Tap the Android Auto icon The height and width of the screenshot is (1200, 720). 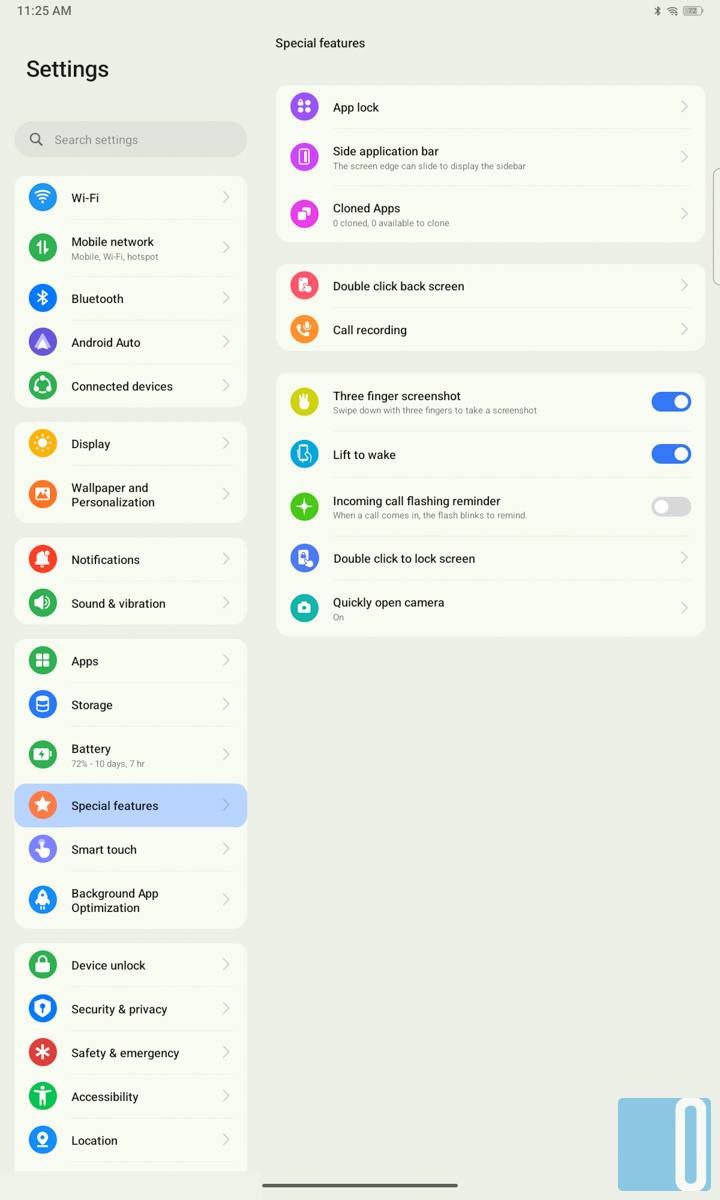point(43,342)
